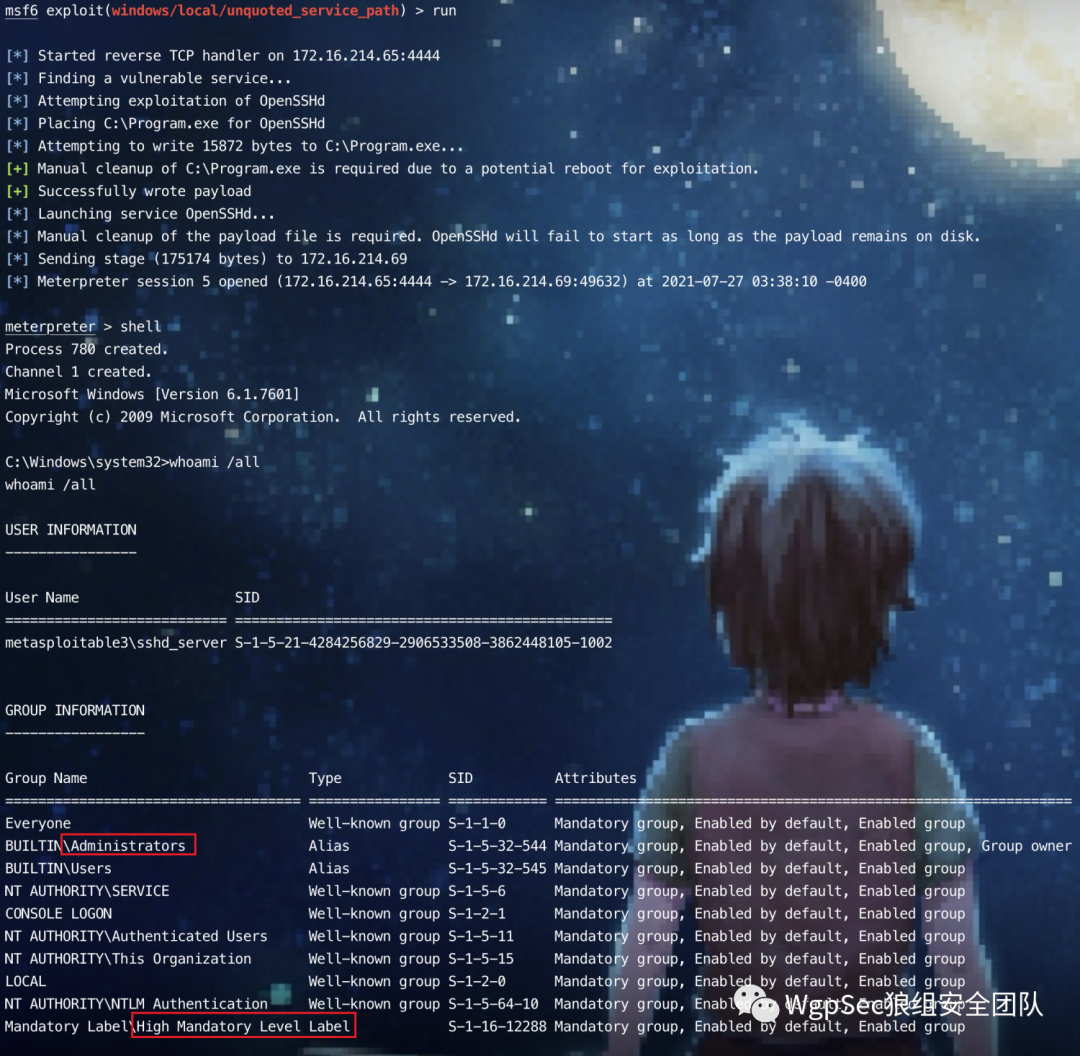Select the user SID ending in 1002
The image size is (1080, 1056).
pos(424,643)
